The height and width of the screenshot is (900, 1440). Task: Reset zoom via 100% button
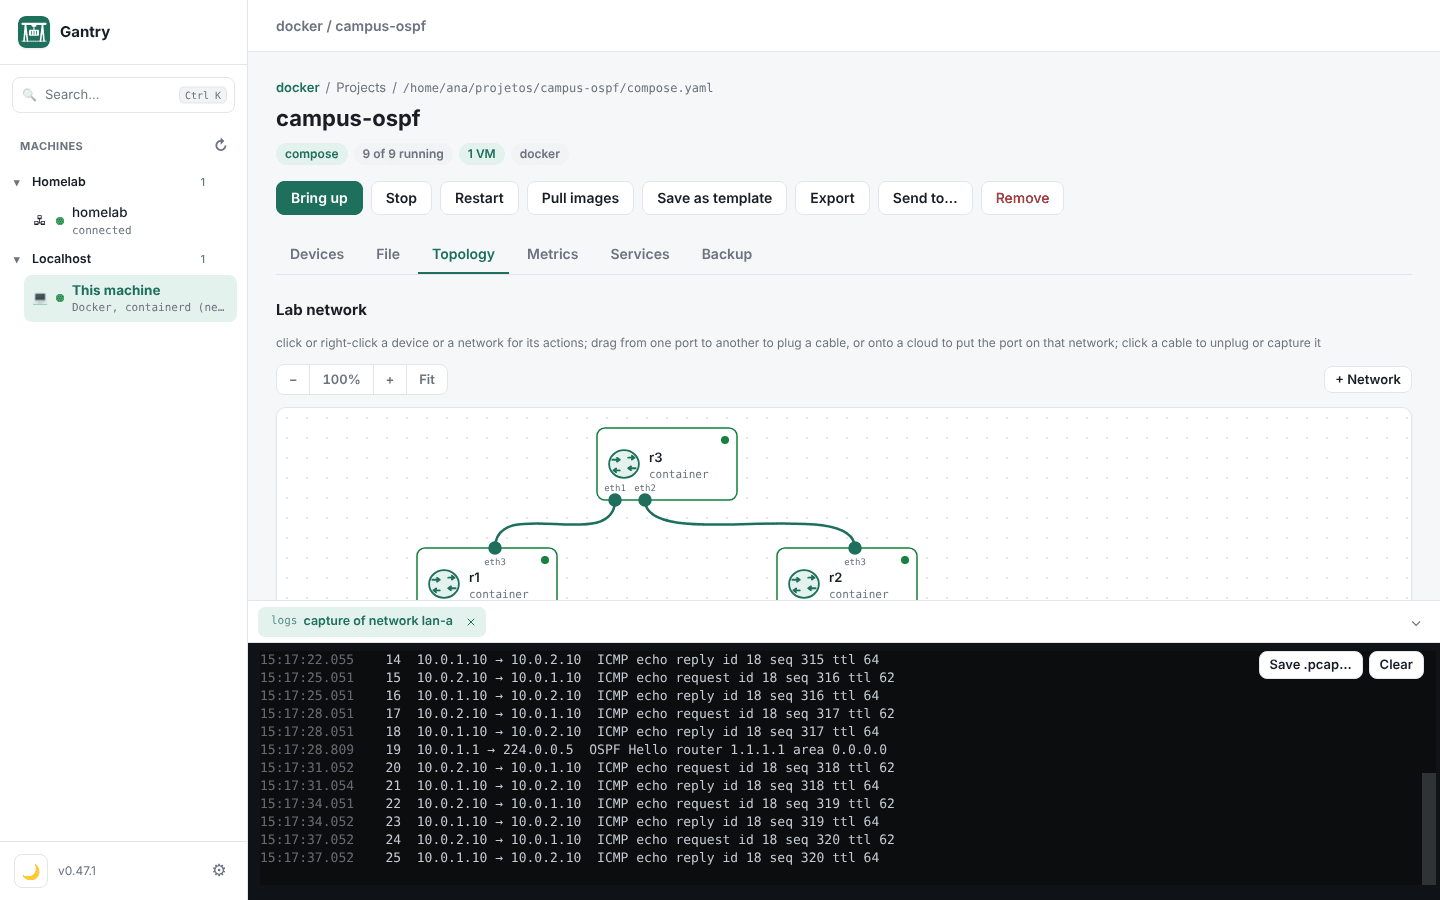pyautogui.click(x=341, y=380)
